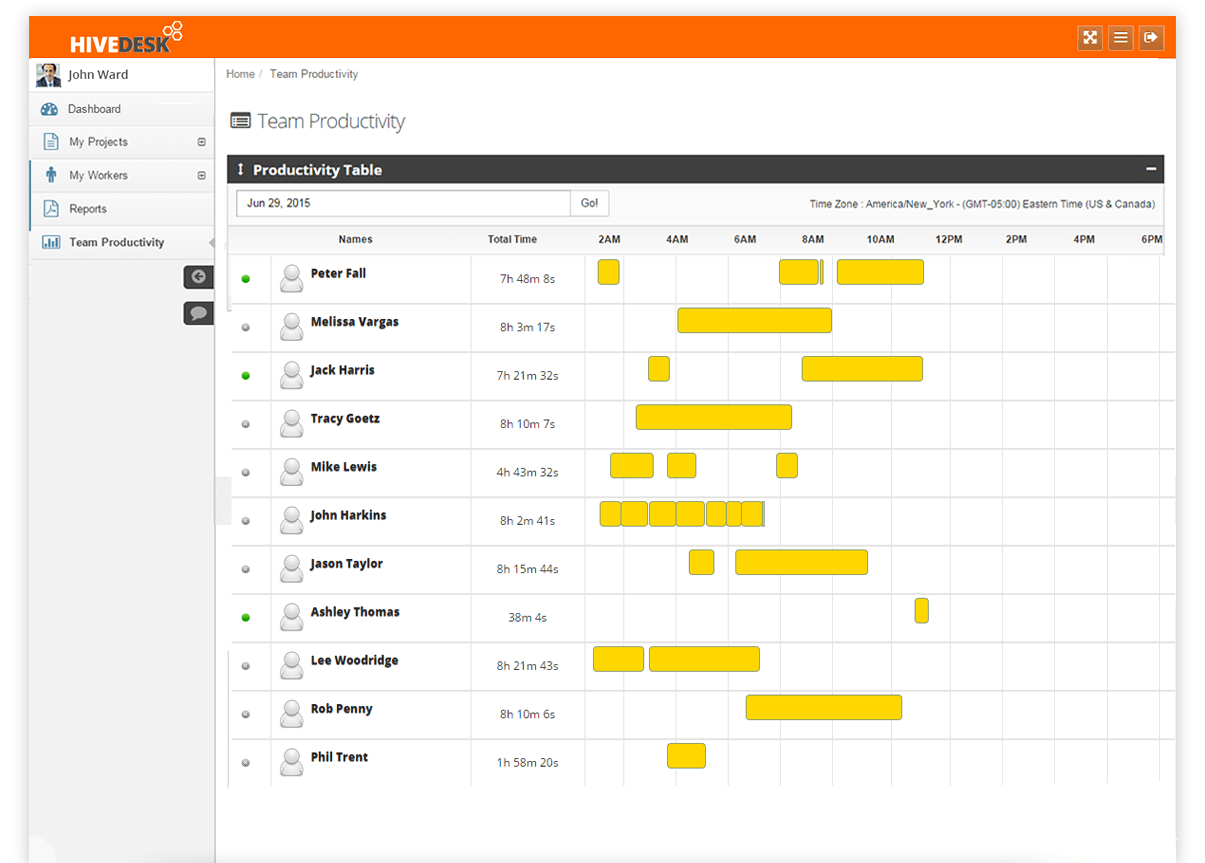Viewport: 1205px width, 863px height.
Task: Click Melissa Vargas's grey status dot
Action: click(x=246, y=327)
